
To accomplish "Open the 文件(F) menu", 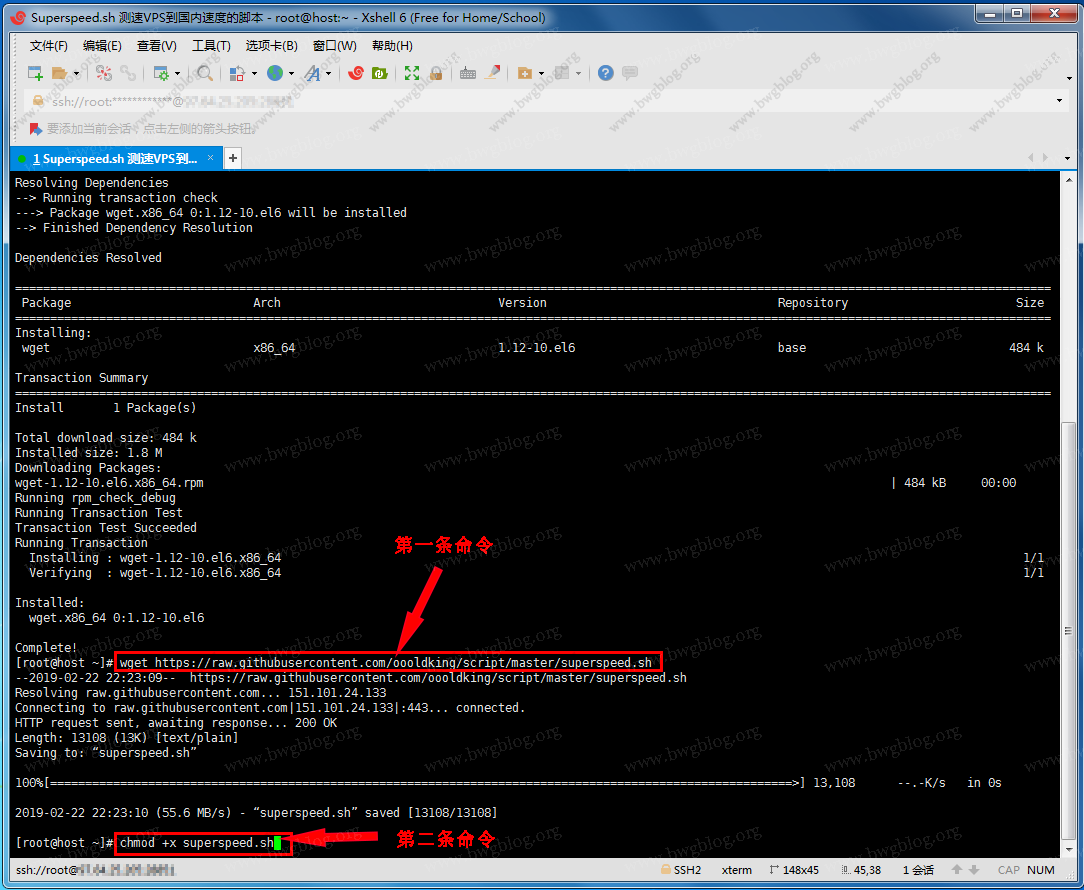I will 48,46.
